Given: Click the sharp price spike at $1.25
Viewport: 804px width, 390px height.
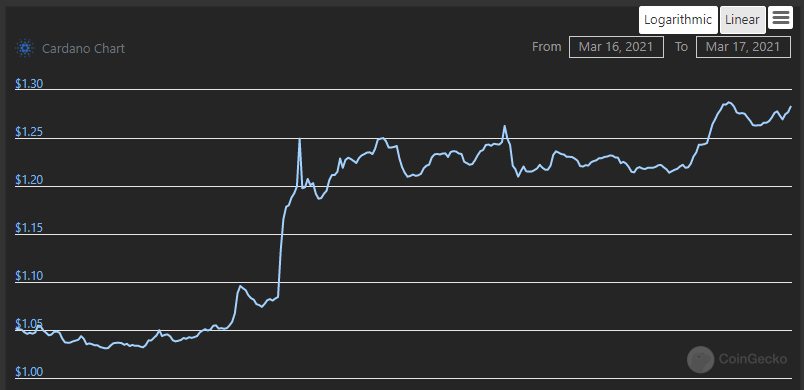Looking at the screenshot, I should [x=299, y=140].
